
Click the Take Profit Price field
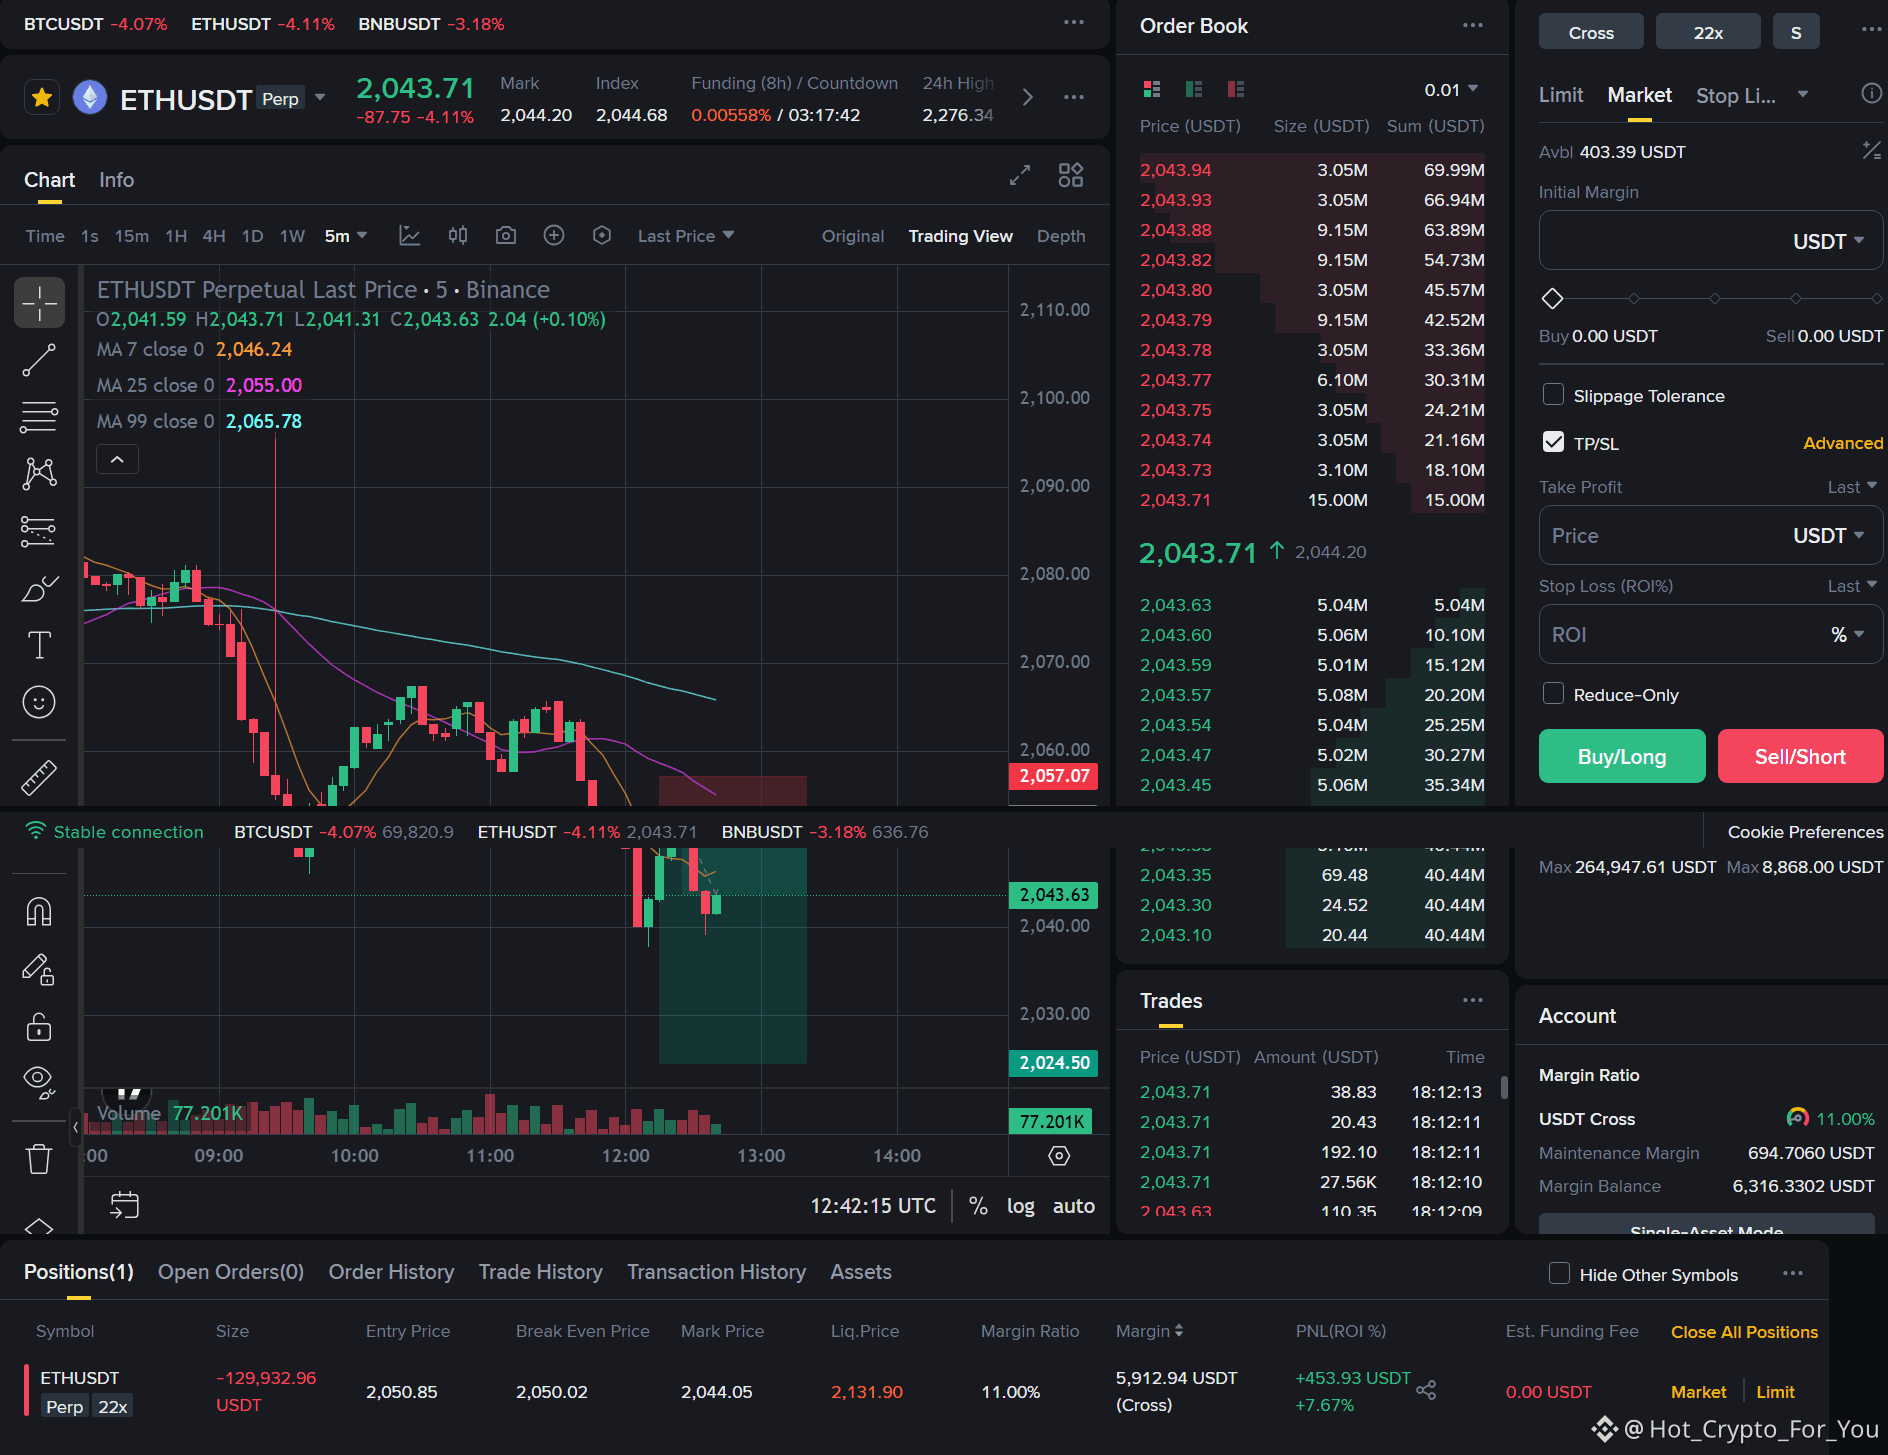(1711, 535)
